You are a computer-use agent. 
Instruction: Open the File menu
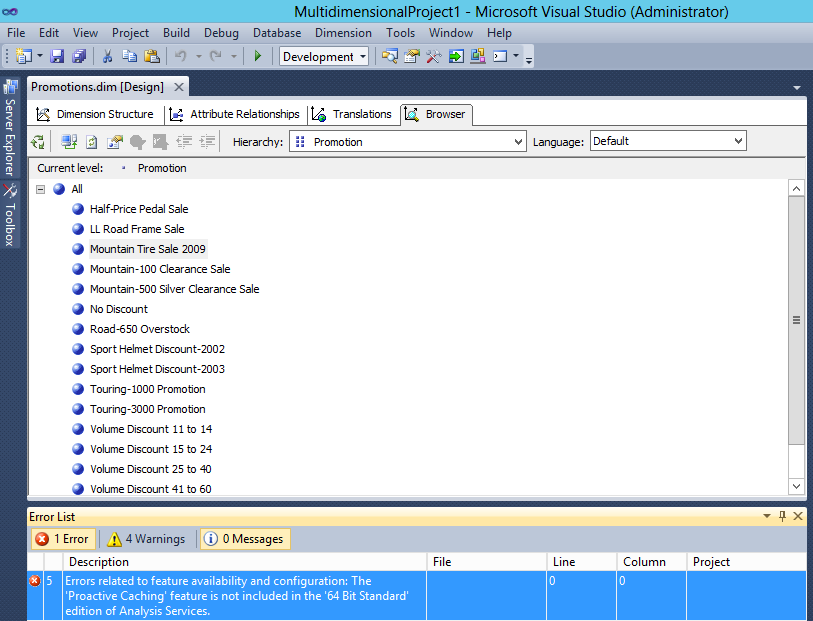coord(16,33)
